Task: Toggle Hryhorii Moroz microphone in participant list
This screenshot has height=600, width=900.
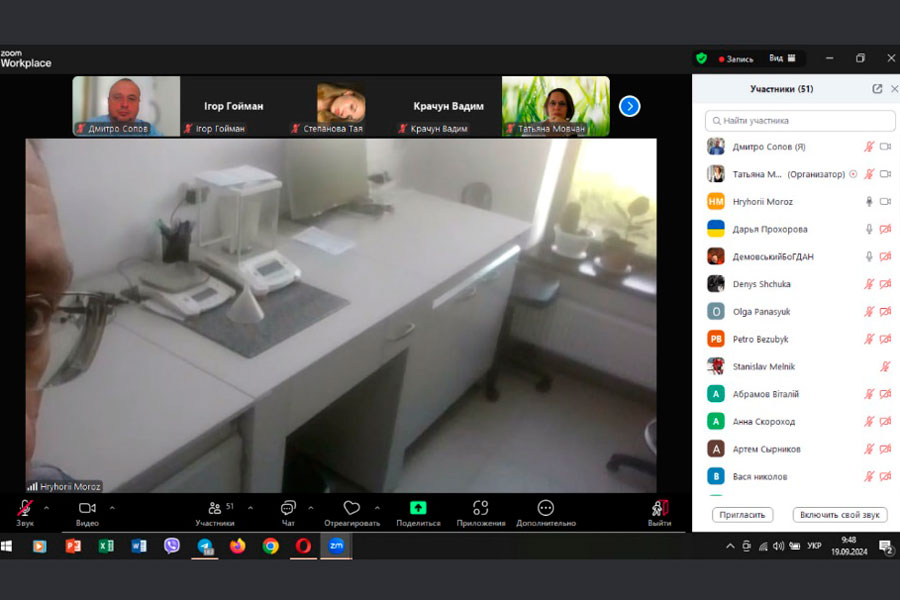Action: pos(869,201)
